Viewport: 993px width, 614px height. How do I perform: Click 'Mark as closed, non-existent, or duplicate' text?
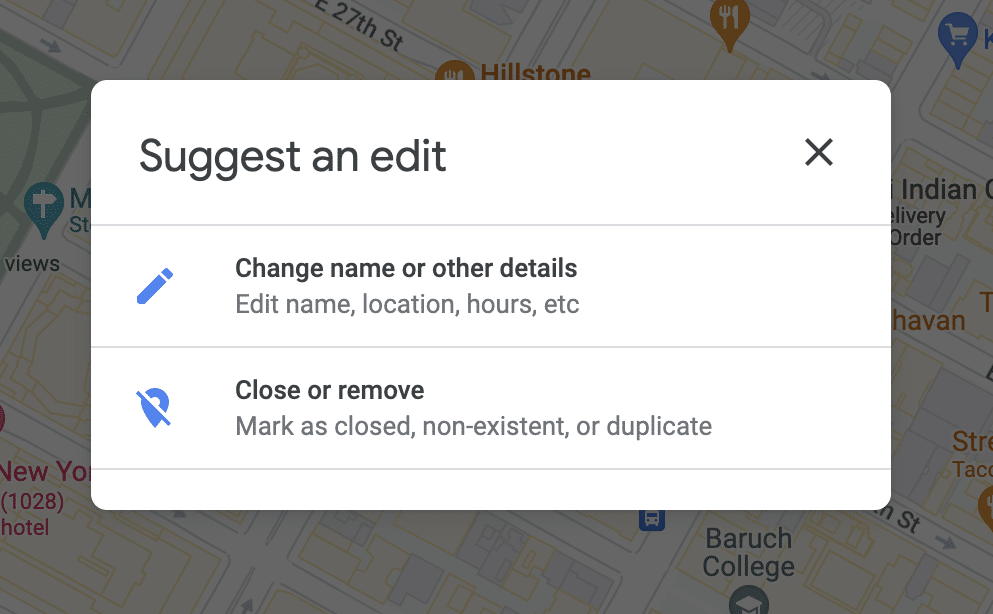474,427
